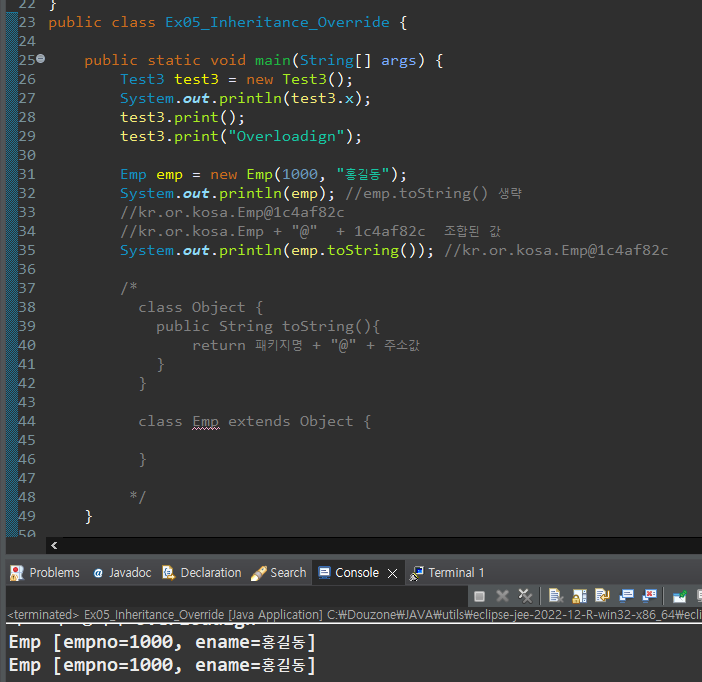Toggle Show Console When Standard Out Changes
Image resolution: width=702 pixels, height=682 pixels.
pyautogui.click(x=626, y=596)
